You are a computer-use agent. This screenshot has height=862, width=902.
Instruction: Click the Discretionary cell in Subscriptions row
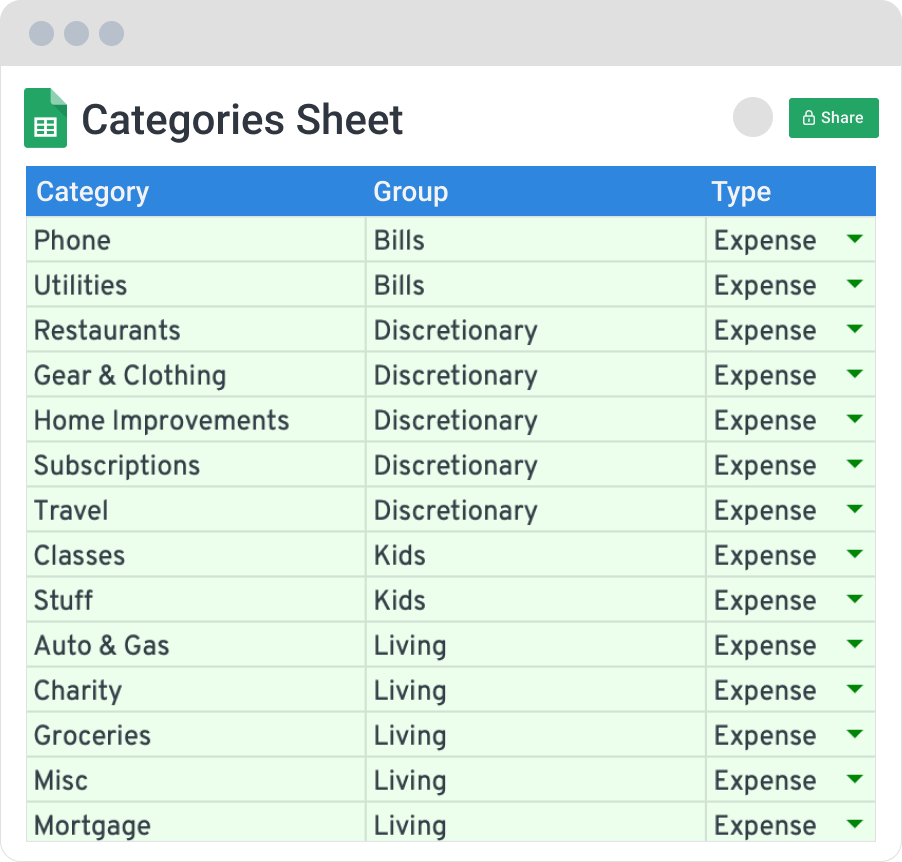coord(536,464)
